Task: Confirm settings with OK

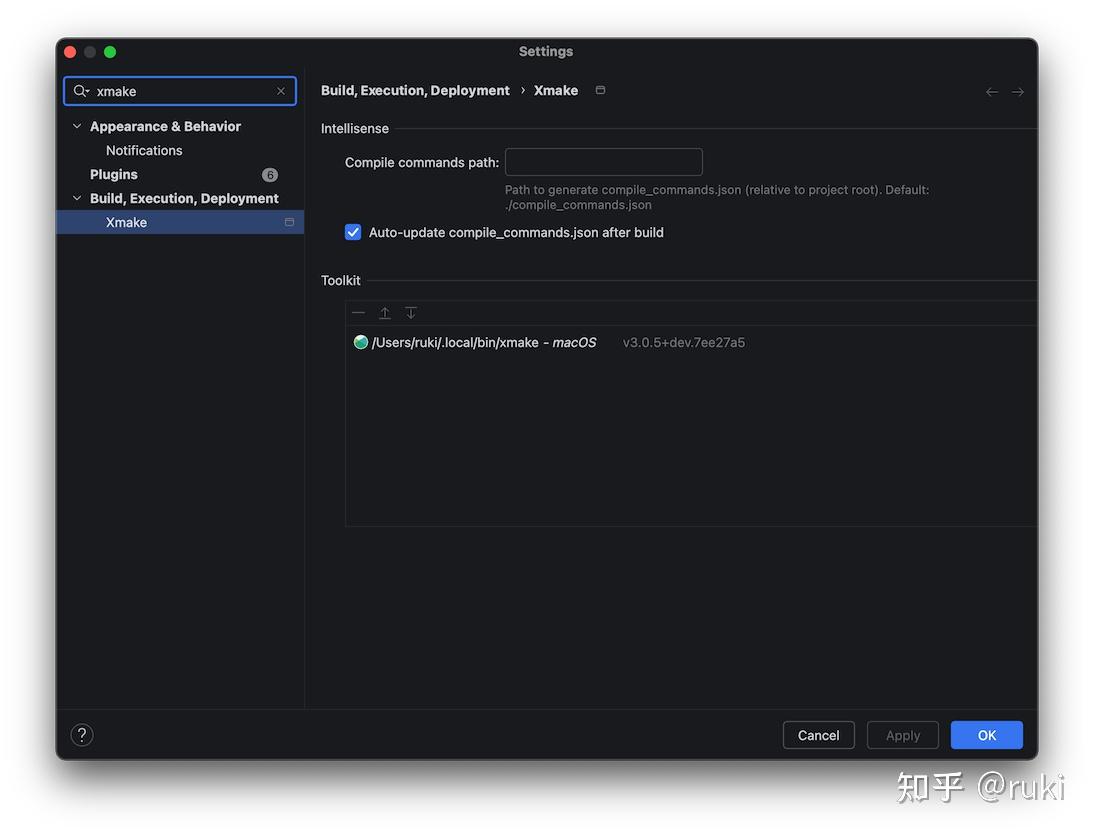Action: point(987,735)
